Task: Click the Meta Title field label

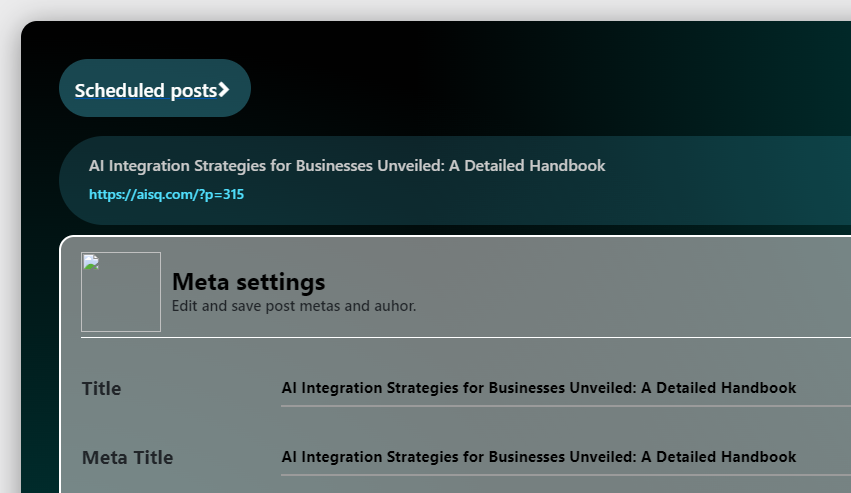Action: (x=127, y=458)
